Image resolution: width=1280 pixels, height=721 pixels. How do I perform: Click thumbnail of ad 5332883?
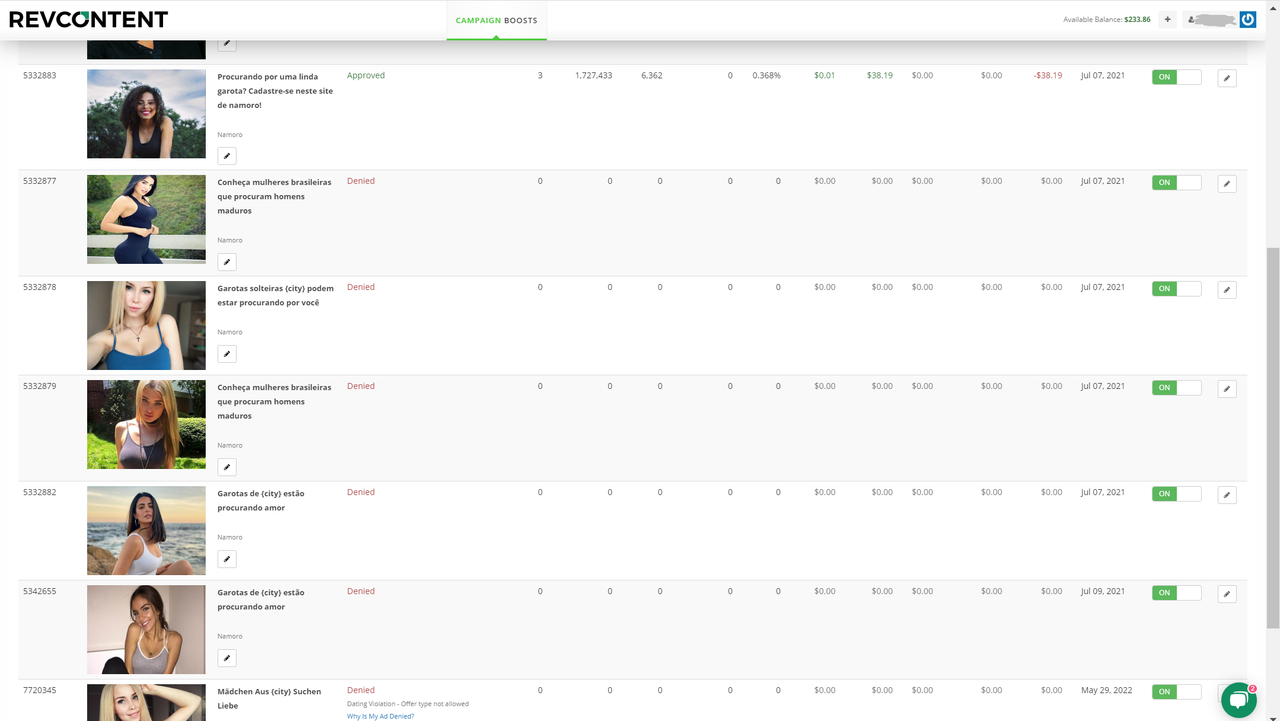(x=146, y=114)
